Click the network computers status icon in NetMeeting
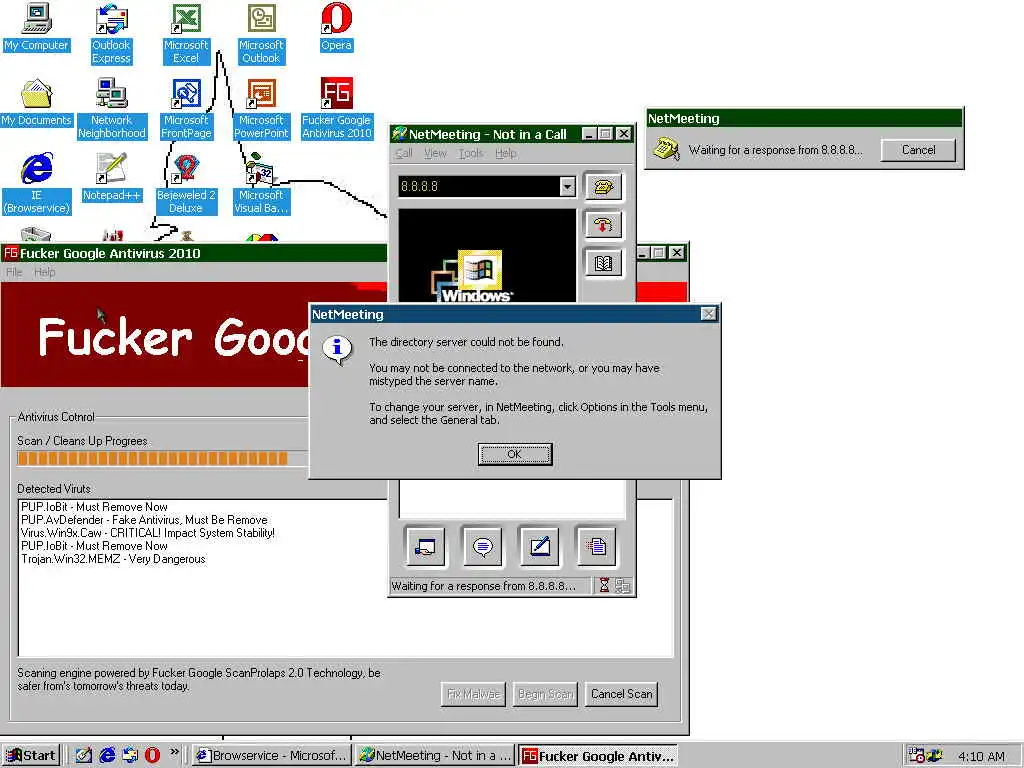 click(x=623, y=586)
